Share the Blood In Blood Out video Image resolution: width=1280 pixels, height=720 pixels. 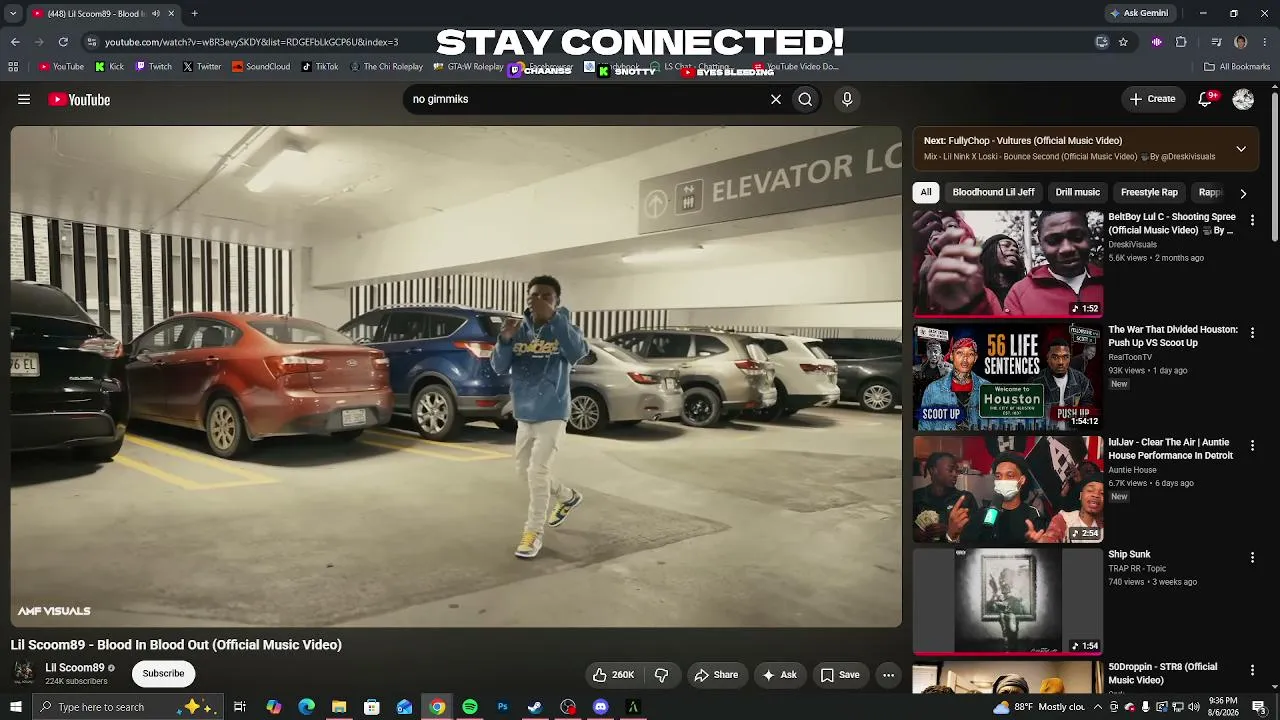point(716,675)
